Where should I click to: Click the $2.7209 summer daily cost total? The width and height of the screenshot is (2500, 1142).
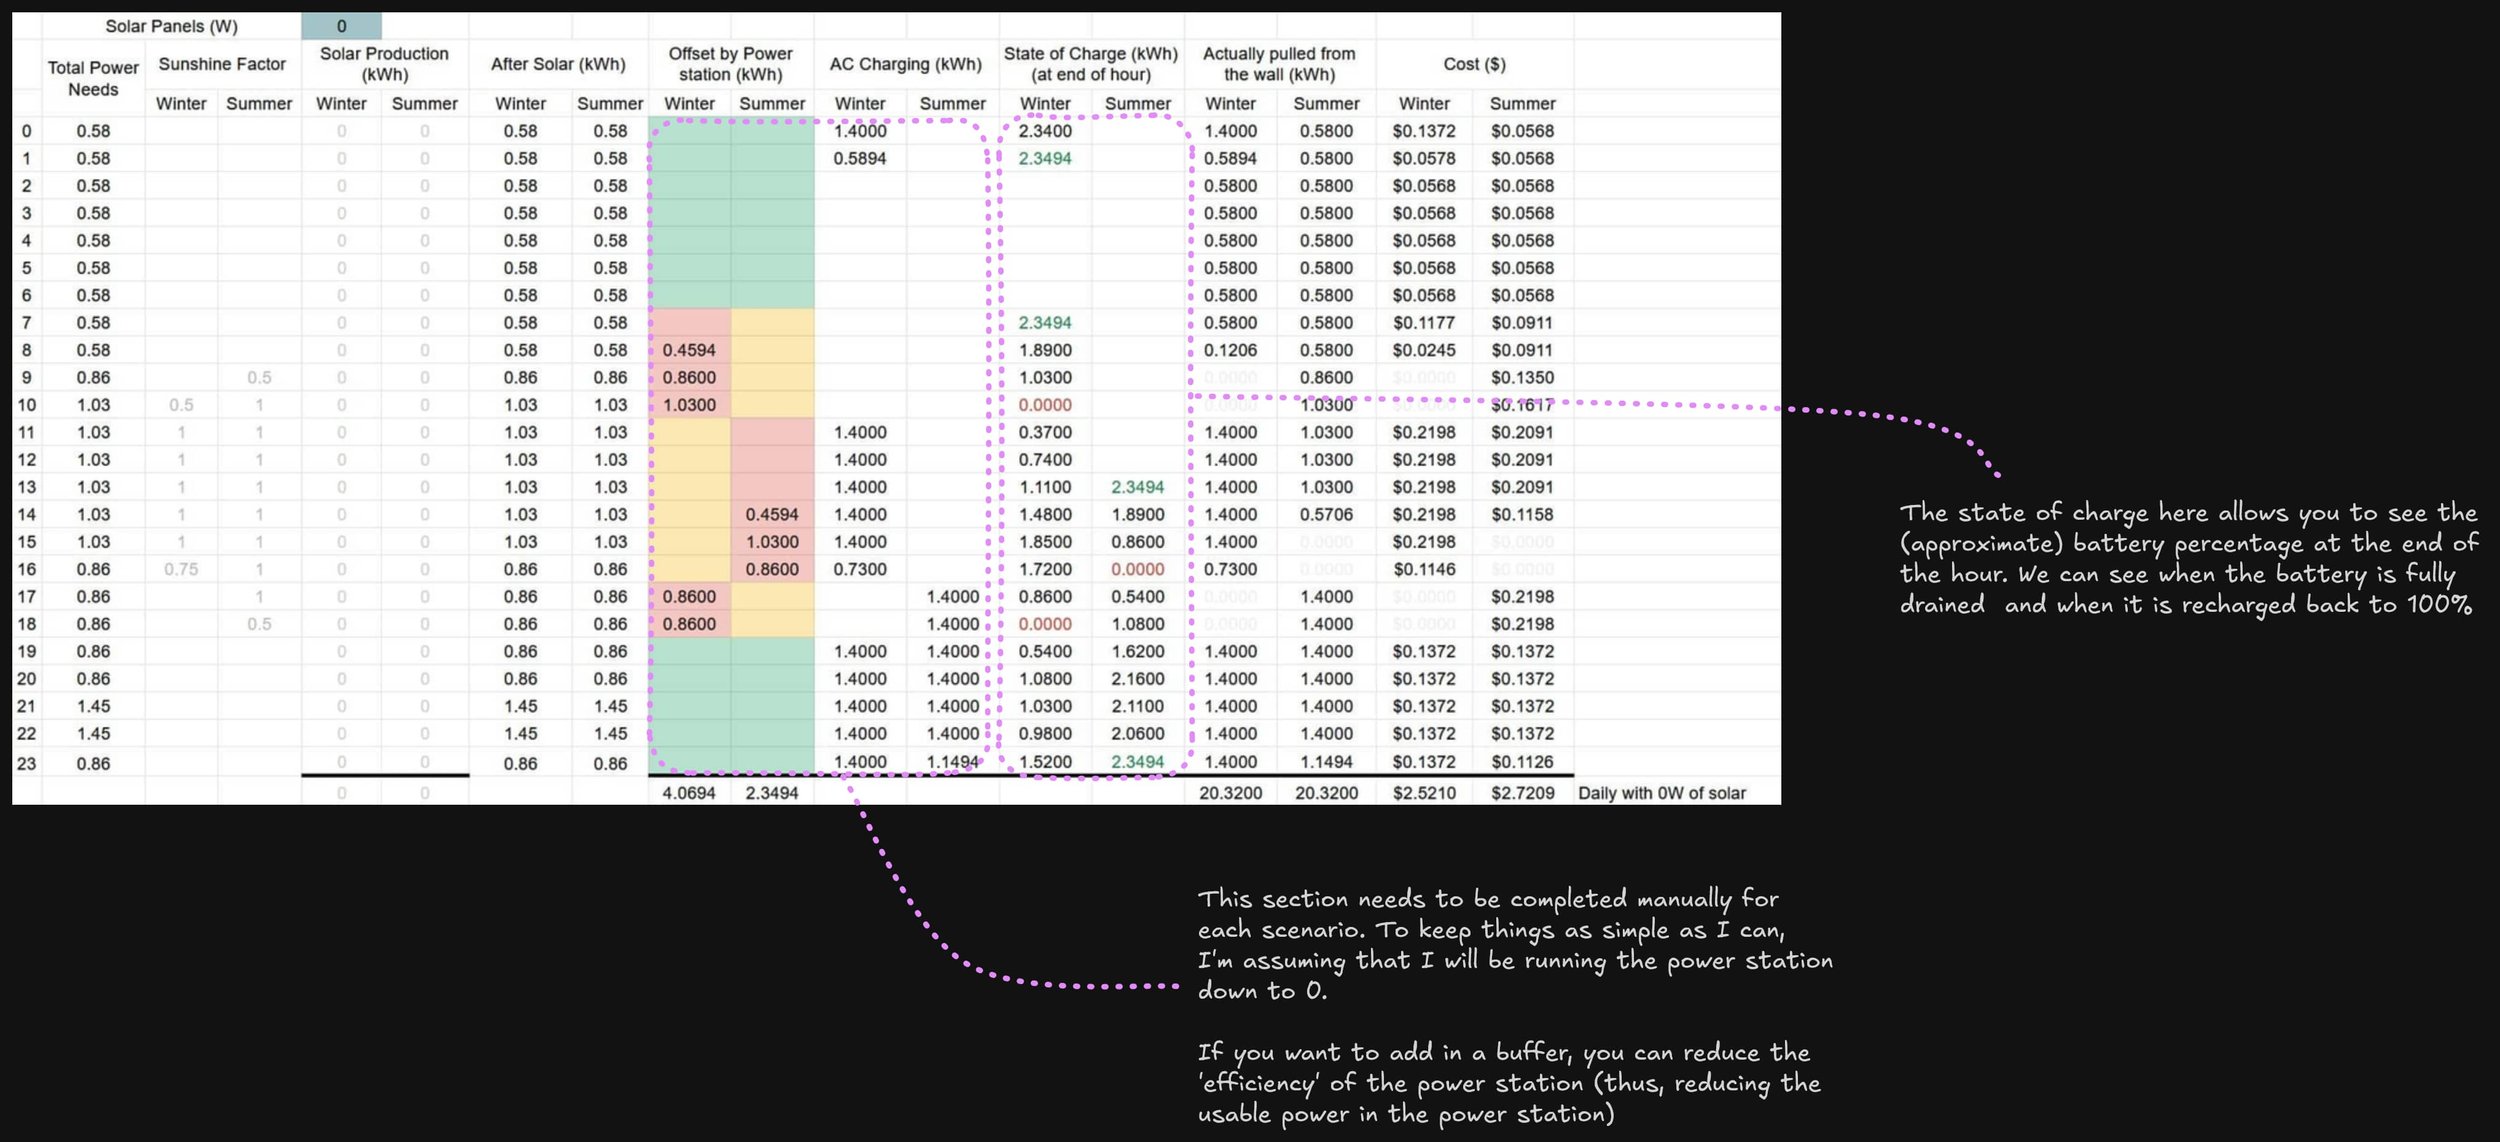coord(1522,793)
